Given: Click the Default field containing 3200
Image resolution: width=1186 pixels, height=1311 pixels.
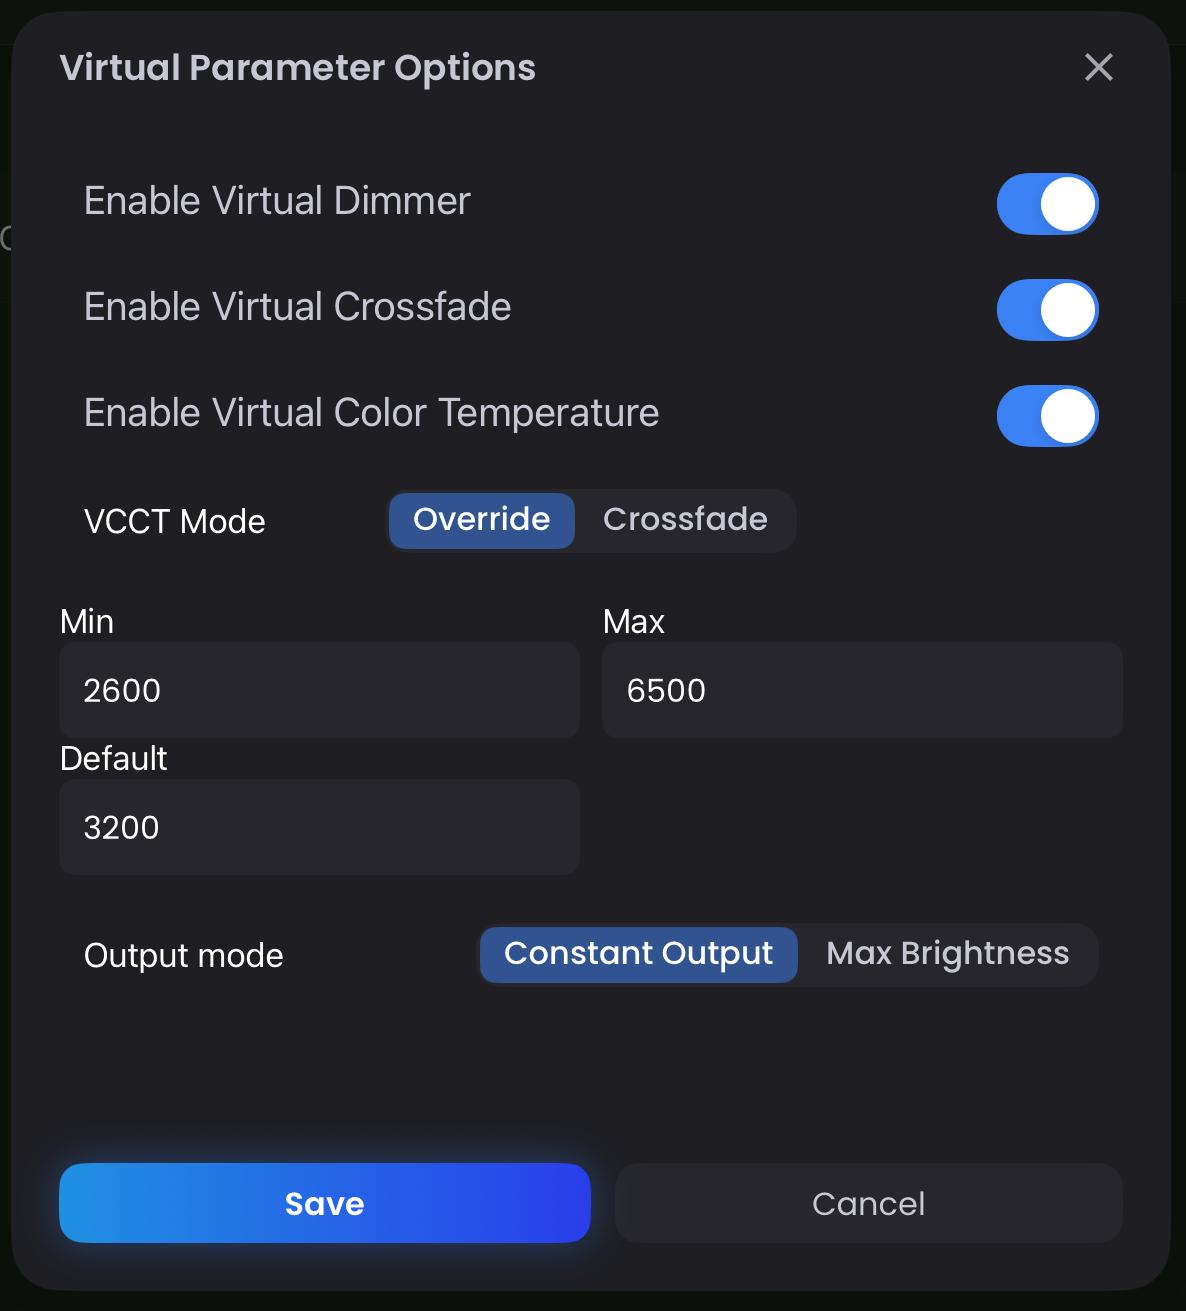Looking at the screenshot, I should coord(319,827).
